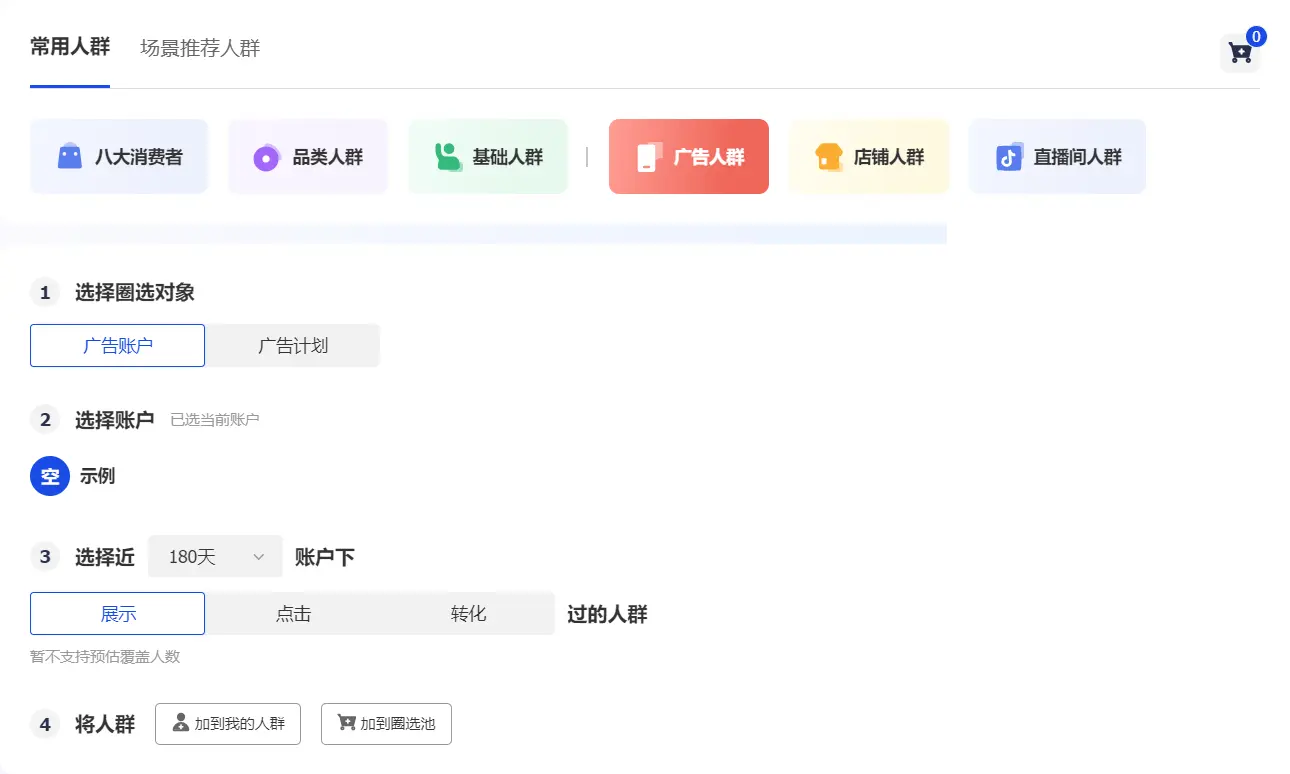
Task: Click 加到圈选池 button
Action: (386, 724)
